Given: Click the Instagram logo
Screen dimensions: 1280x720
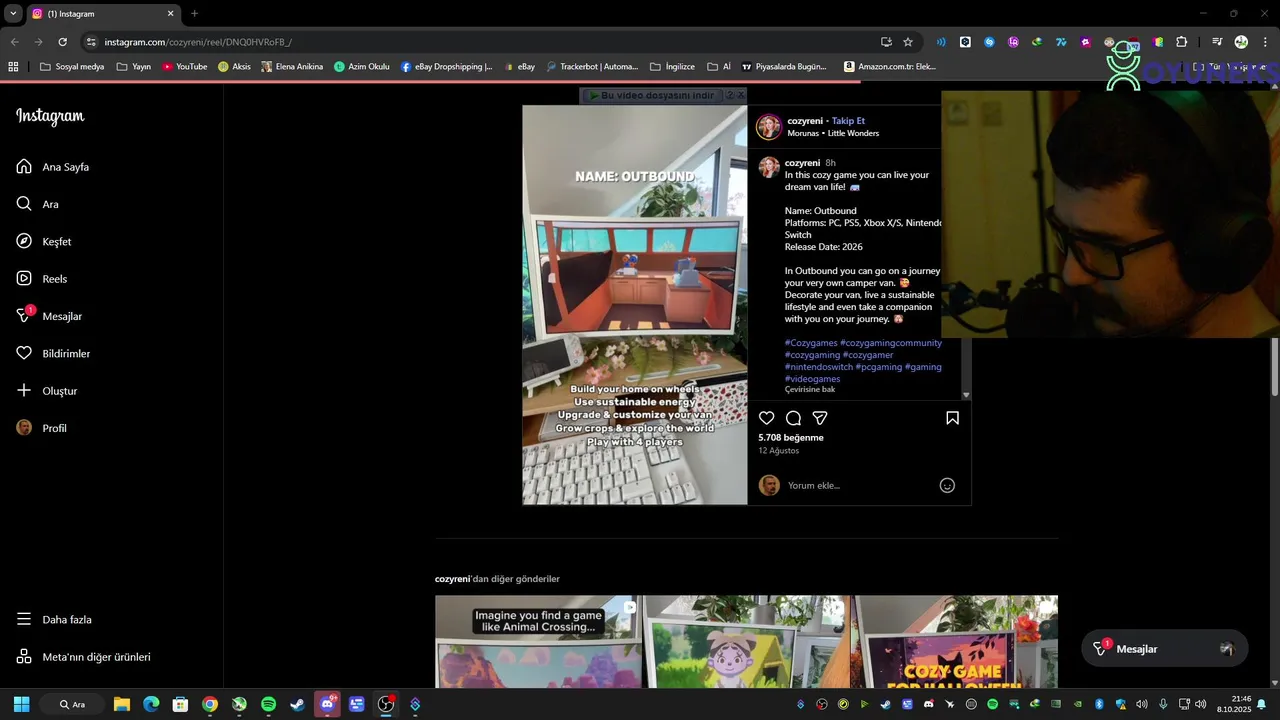Looking at the screenshot, I should pos(50,116).
